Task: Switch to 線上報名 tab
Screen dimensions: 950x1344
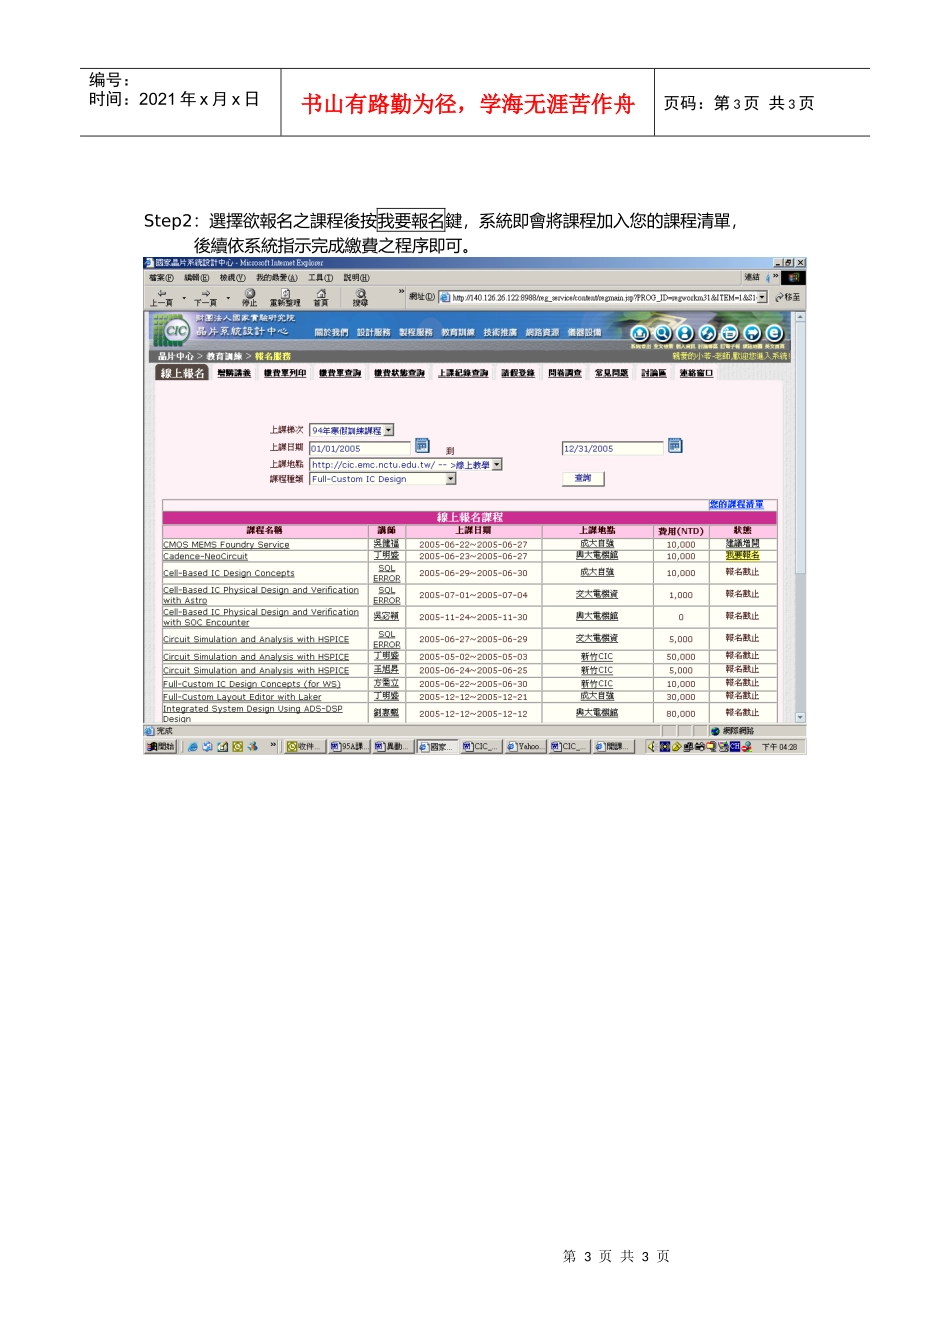Action: coord(183,373)
